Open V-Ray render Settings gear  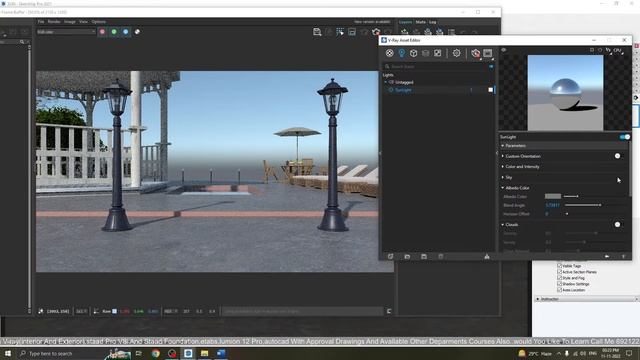[x=456, y=53]
